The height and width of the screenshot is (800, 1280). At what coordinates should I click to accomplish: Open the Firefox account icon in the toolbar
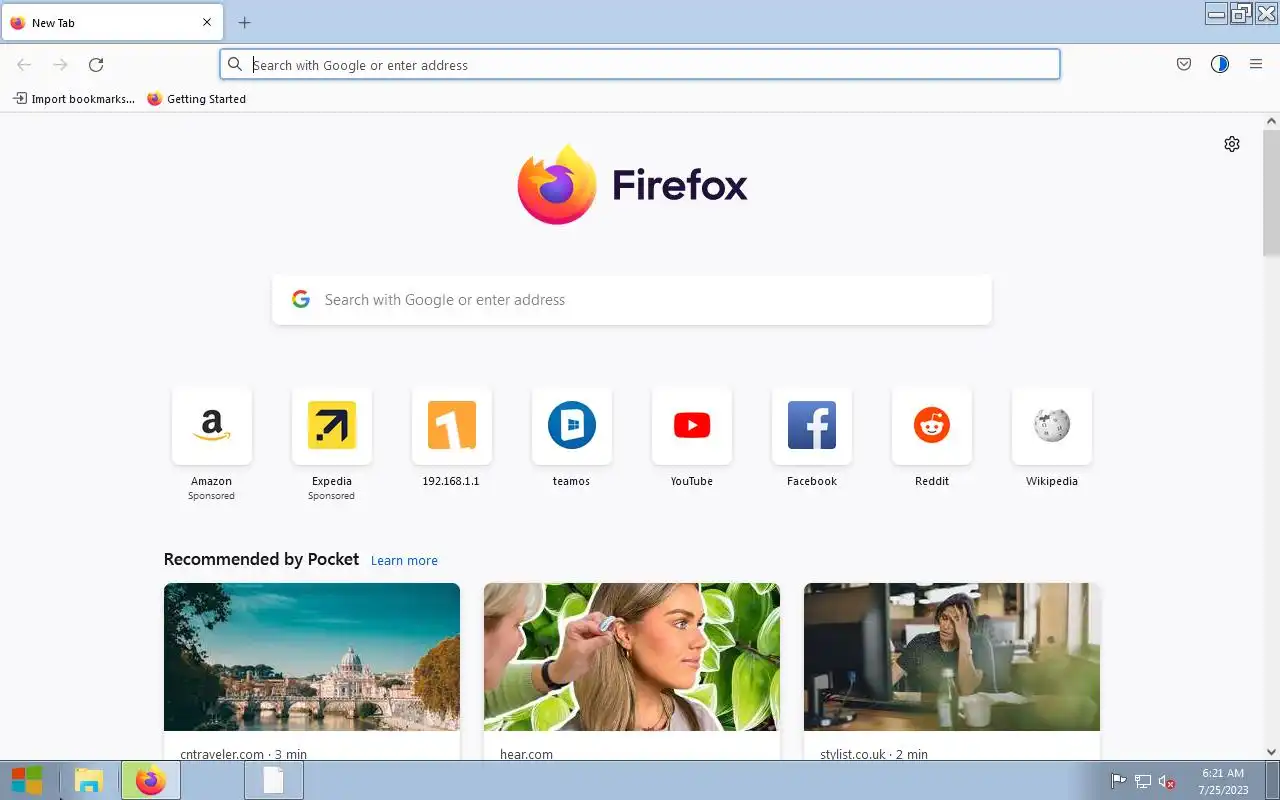pos(1220,65)
